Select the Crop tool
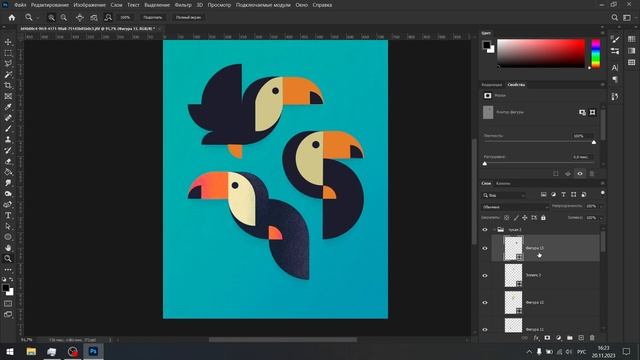 click(x=8, y=85)
